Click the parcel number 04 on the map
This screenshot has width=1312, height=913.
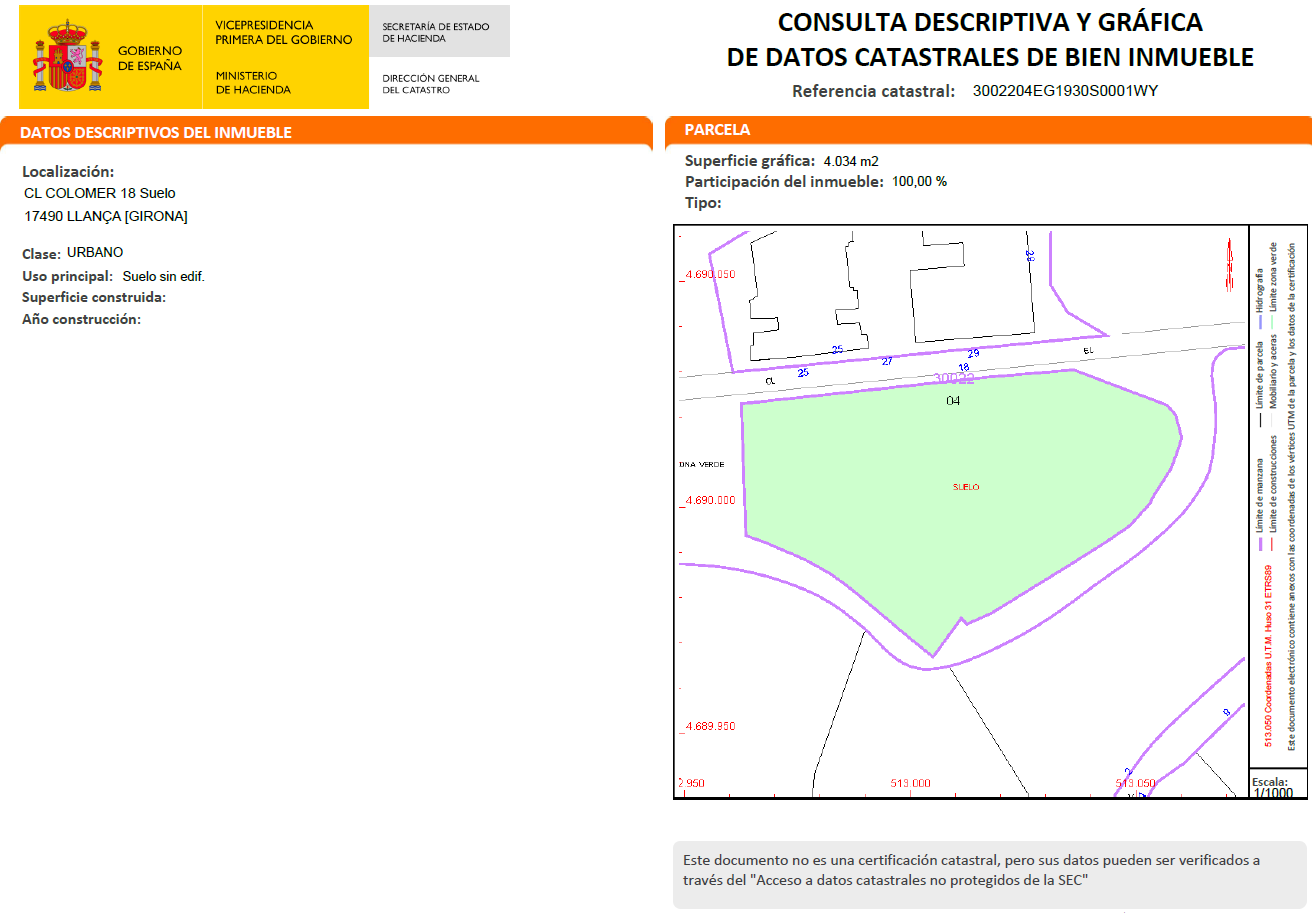click(x=953, y=400)
